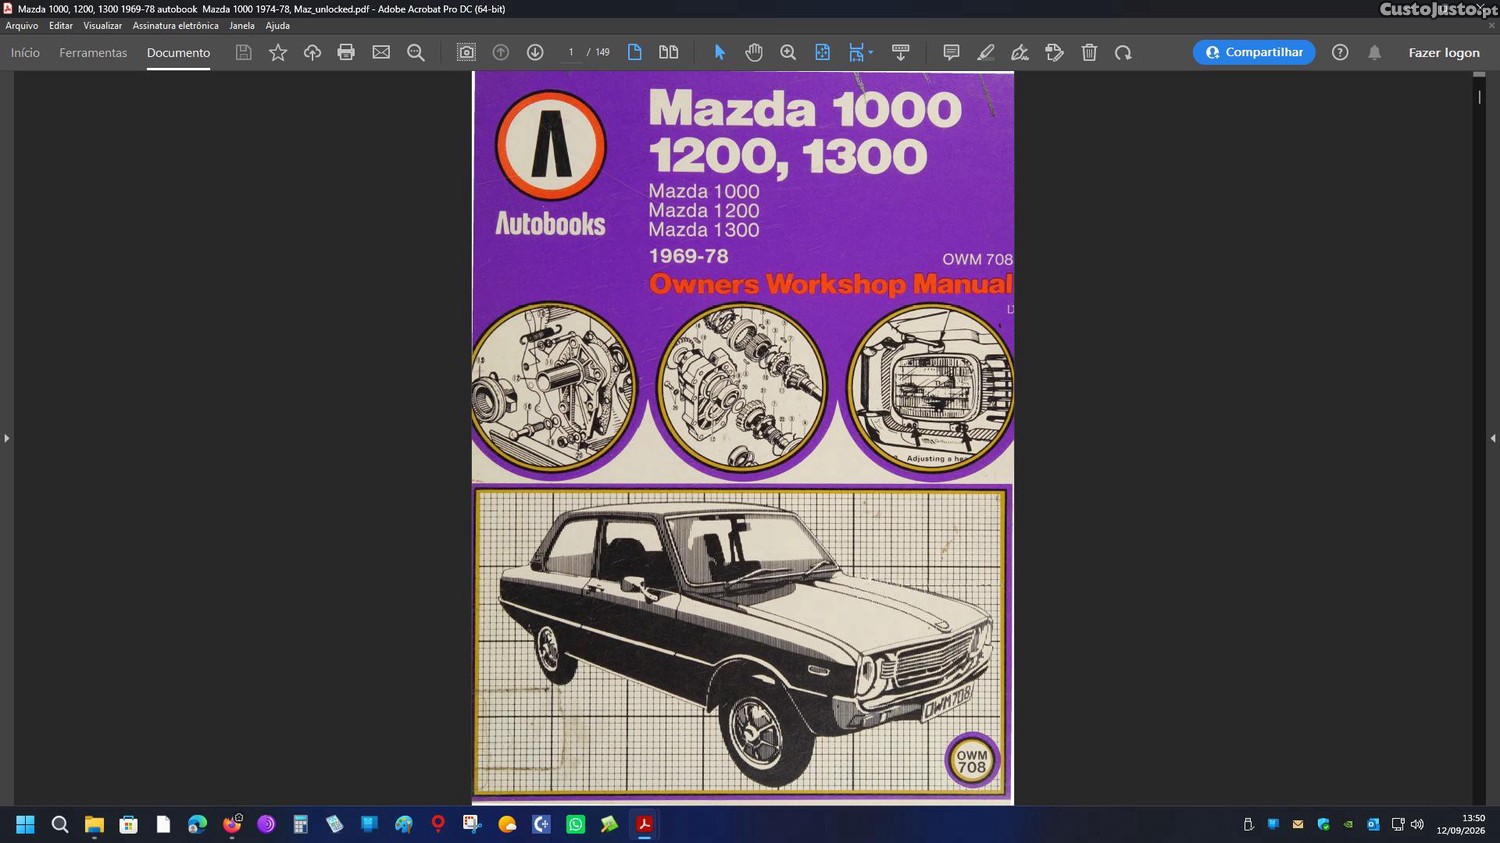
Task: Click the page number input field
Action: (x=571, y=53)
